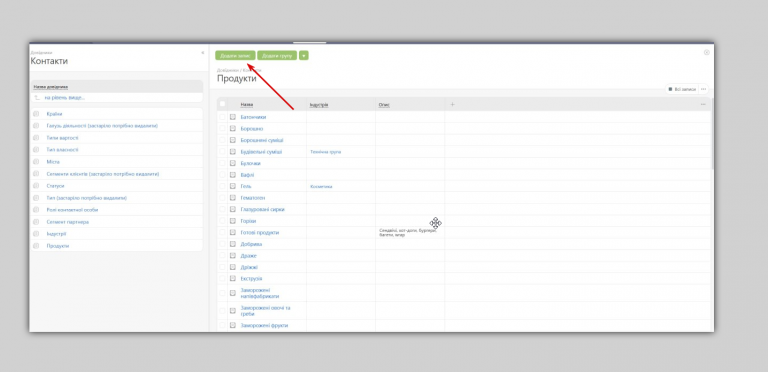Click the directory icon beside Продукти in sidebar
The width and height of the screenshot is (768, 372).
[36, 246]
